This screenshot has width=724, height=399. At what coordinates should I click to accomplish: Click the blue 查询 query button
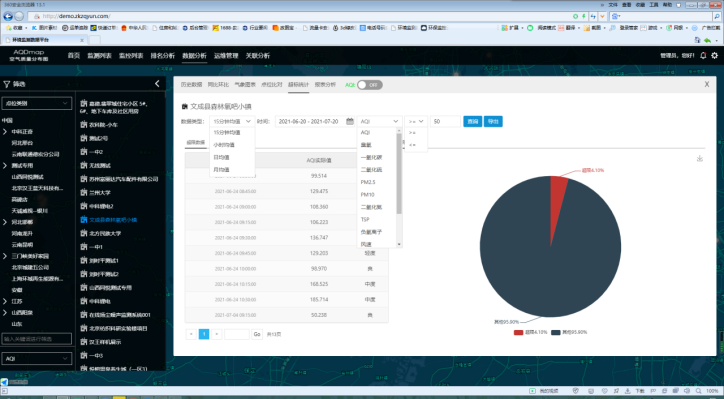click(x=472, y=121)
